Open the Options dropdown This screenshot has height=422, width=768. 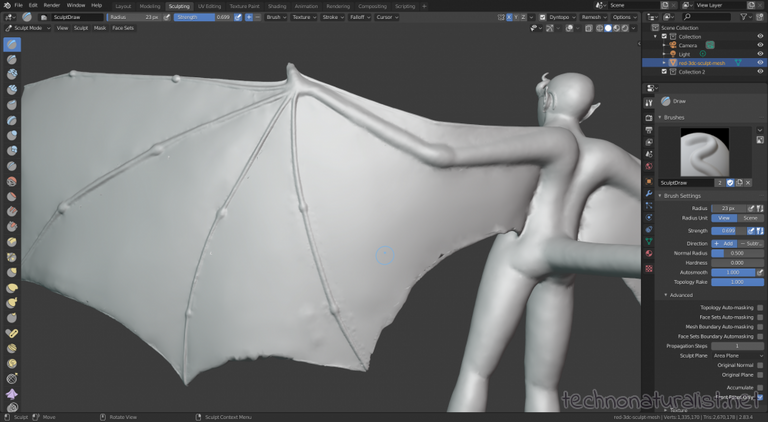coord(624,17)
